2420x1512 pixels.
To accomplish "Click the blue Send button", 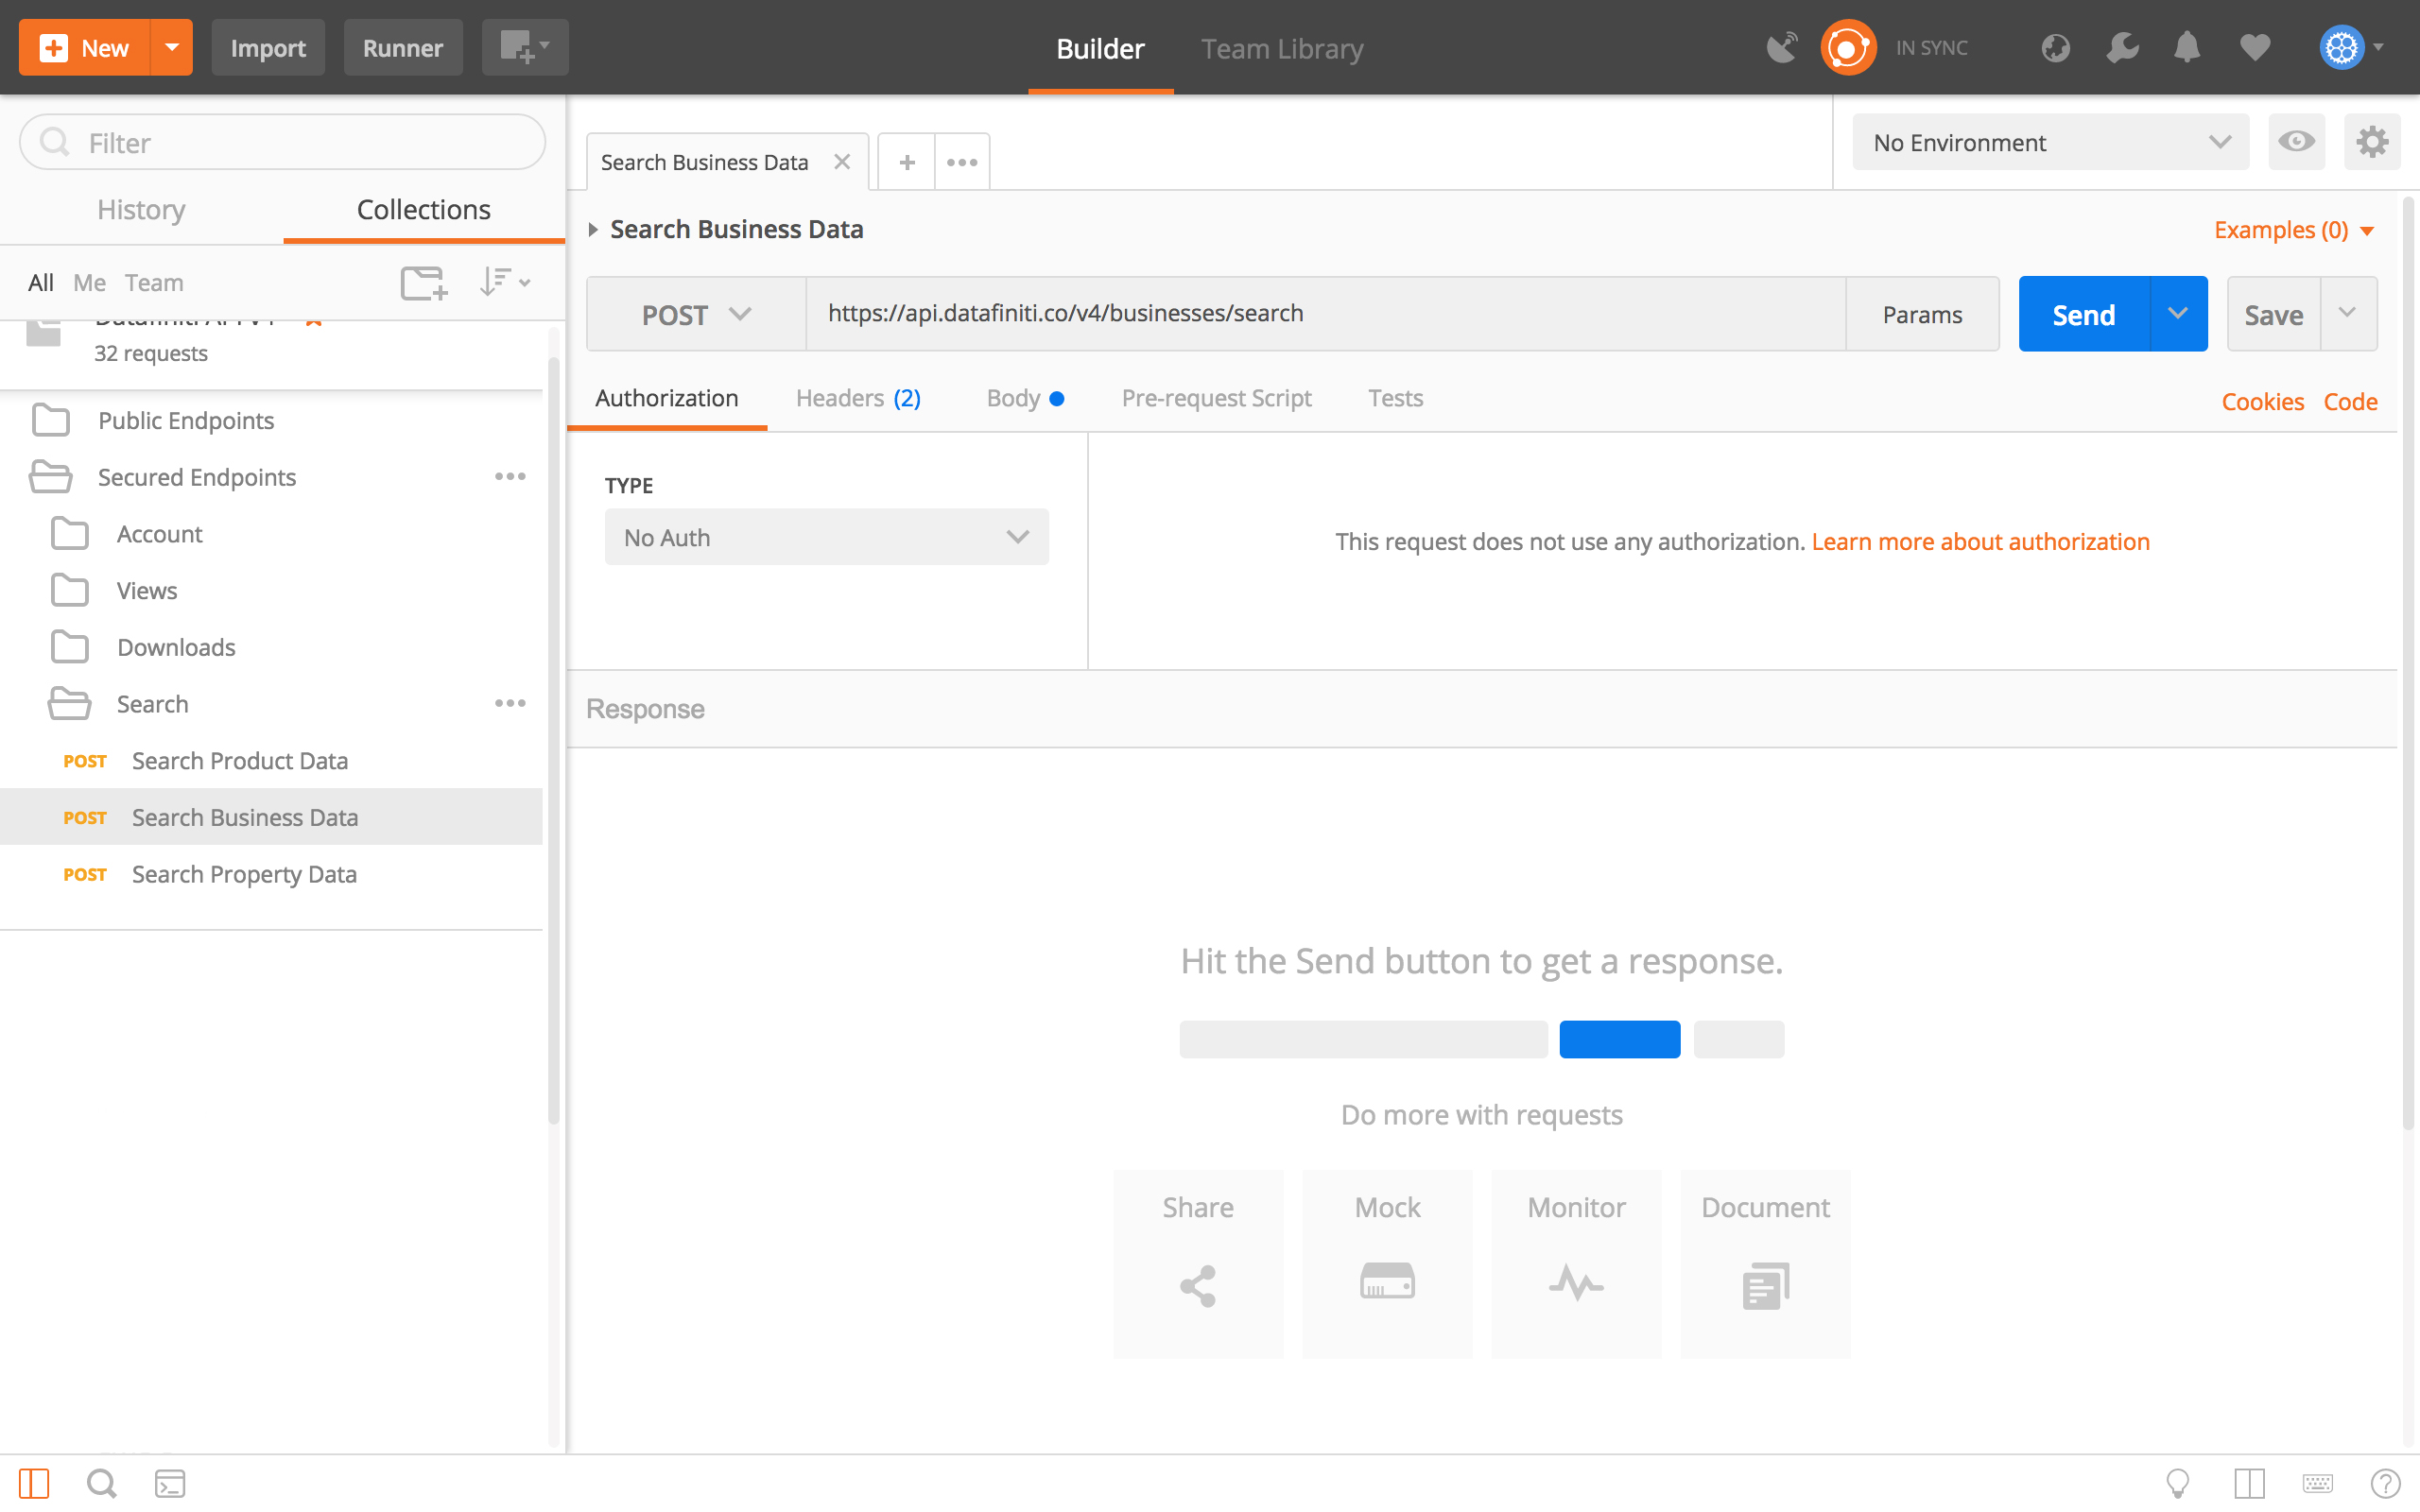I will (2083, 314).
